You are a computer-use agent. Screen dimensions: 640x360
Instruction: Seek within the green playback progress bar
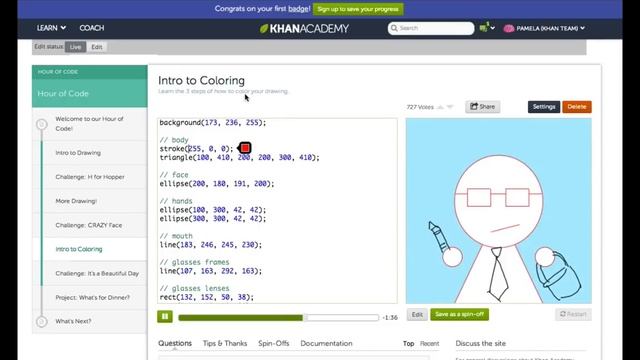tap(278, 317)
